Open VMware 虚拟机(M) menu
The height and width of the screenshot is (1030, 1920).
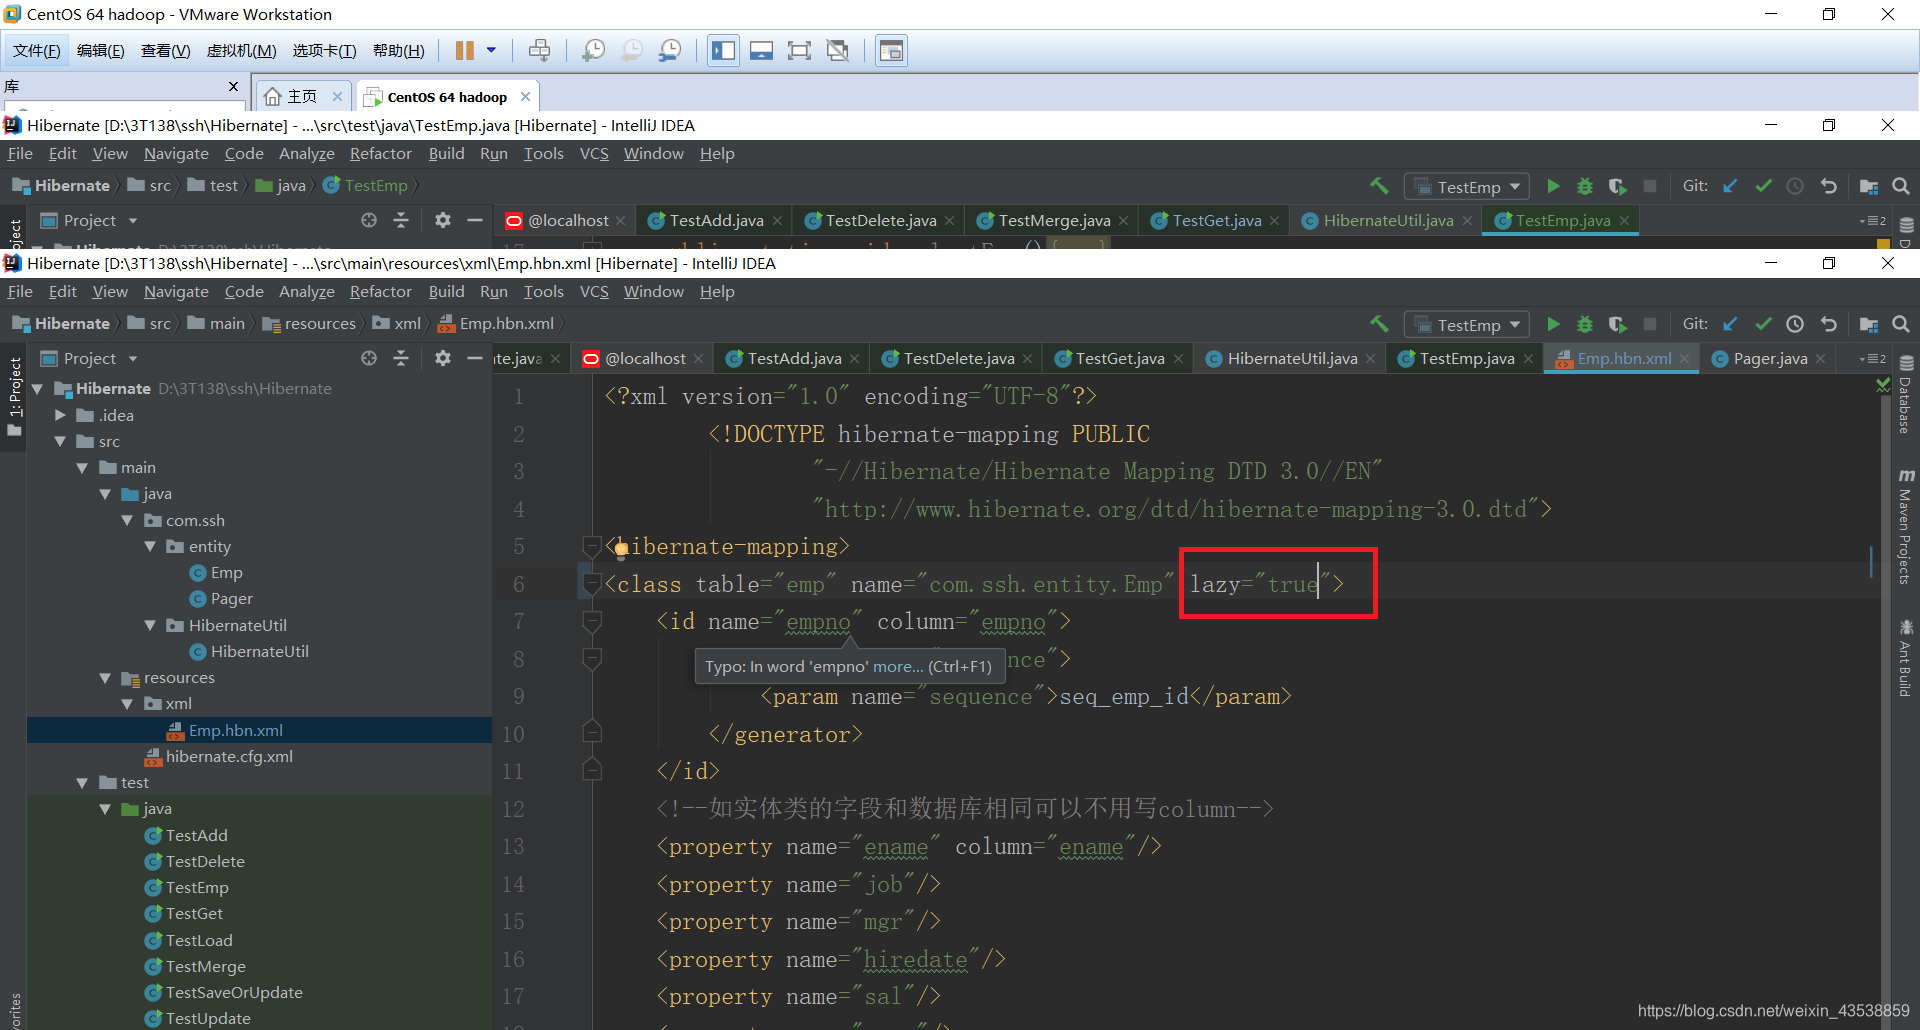[x=241, y=51]
